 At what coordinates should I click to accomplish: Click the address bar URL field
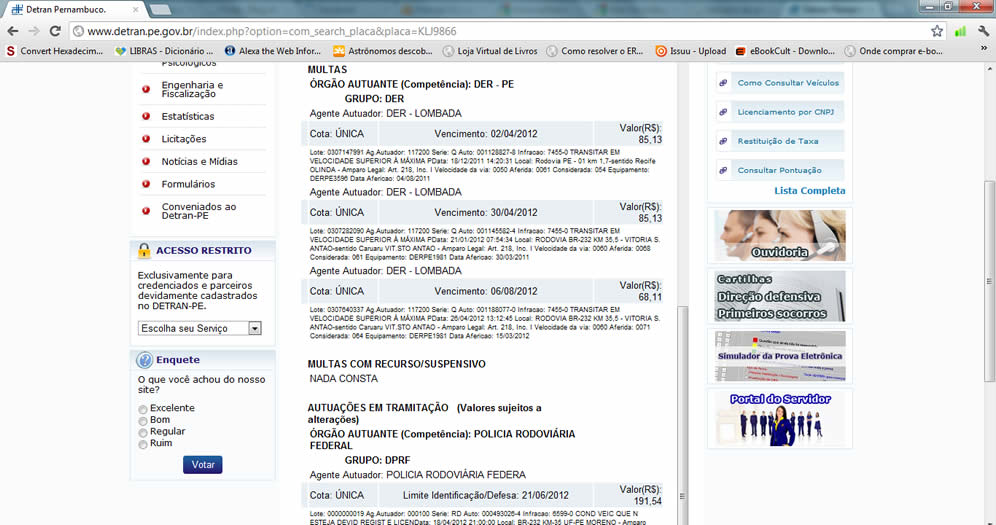500,31
